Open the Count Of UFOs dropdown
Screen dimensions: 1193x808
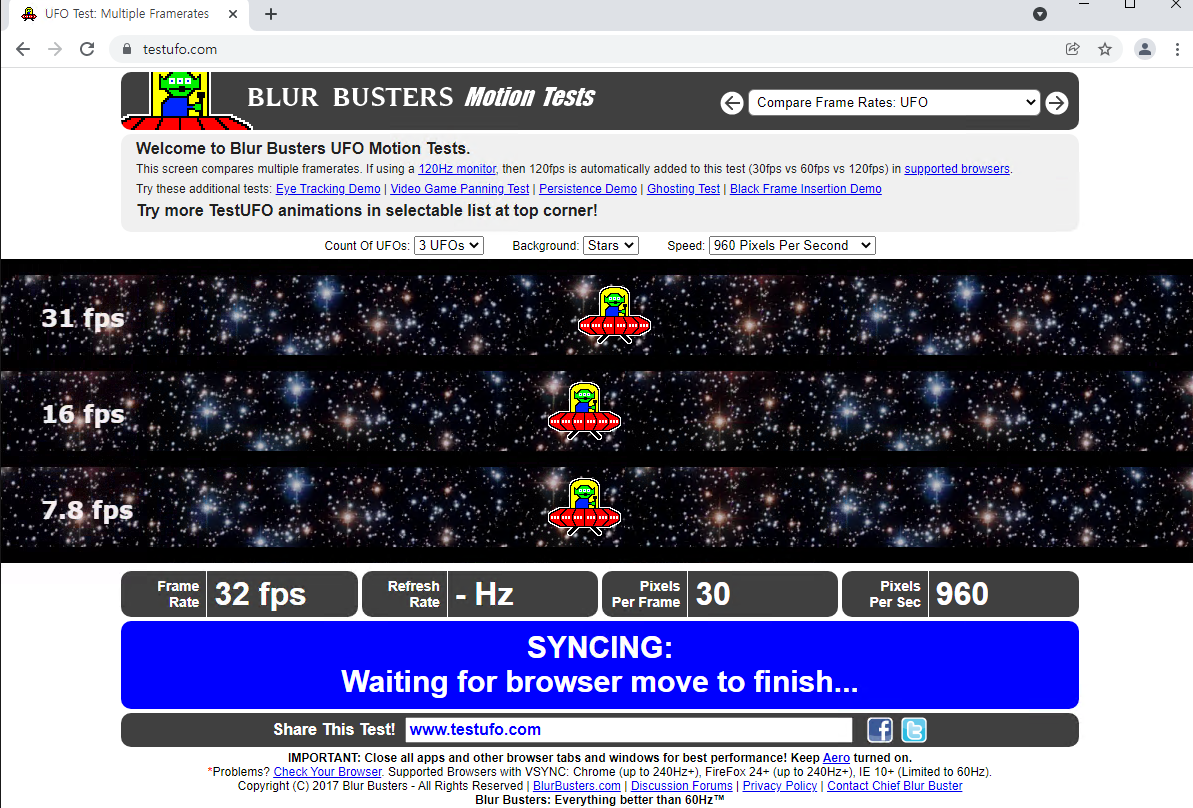tap(449, 245)
